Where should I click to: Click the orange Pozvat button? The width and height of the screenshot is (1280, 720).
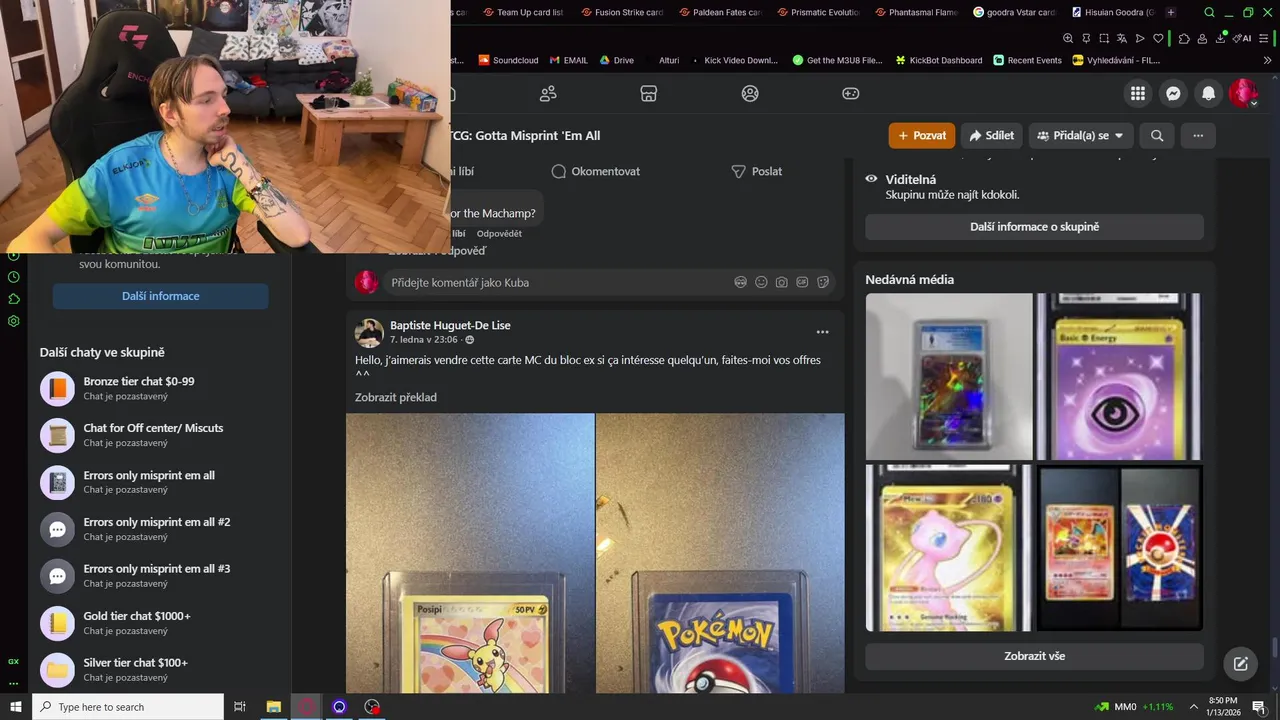[922, 135]
